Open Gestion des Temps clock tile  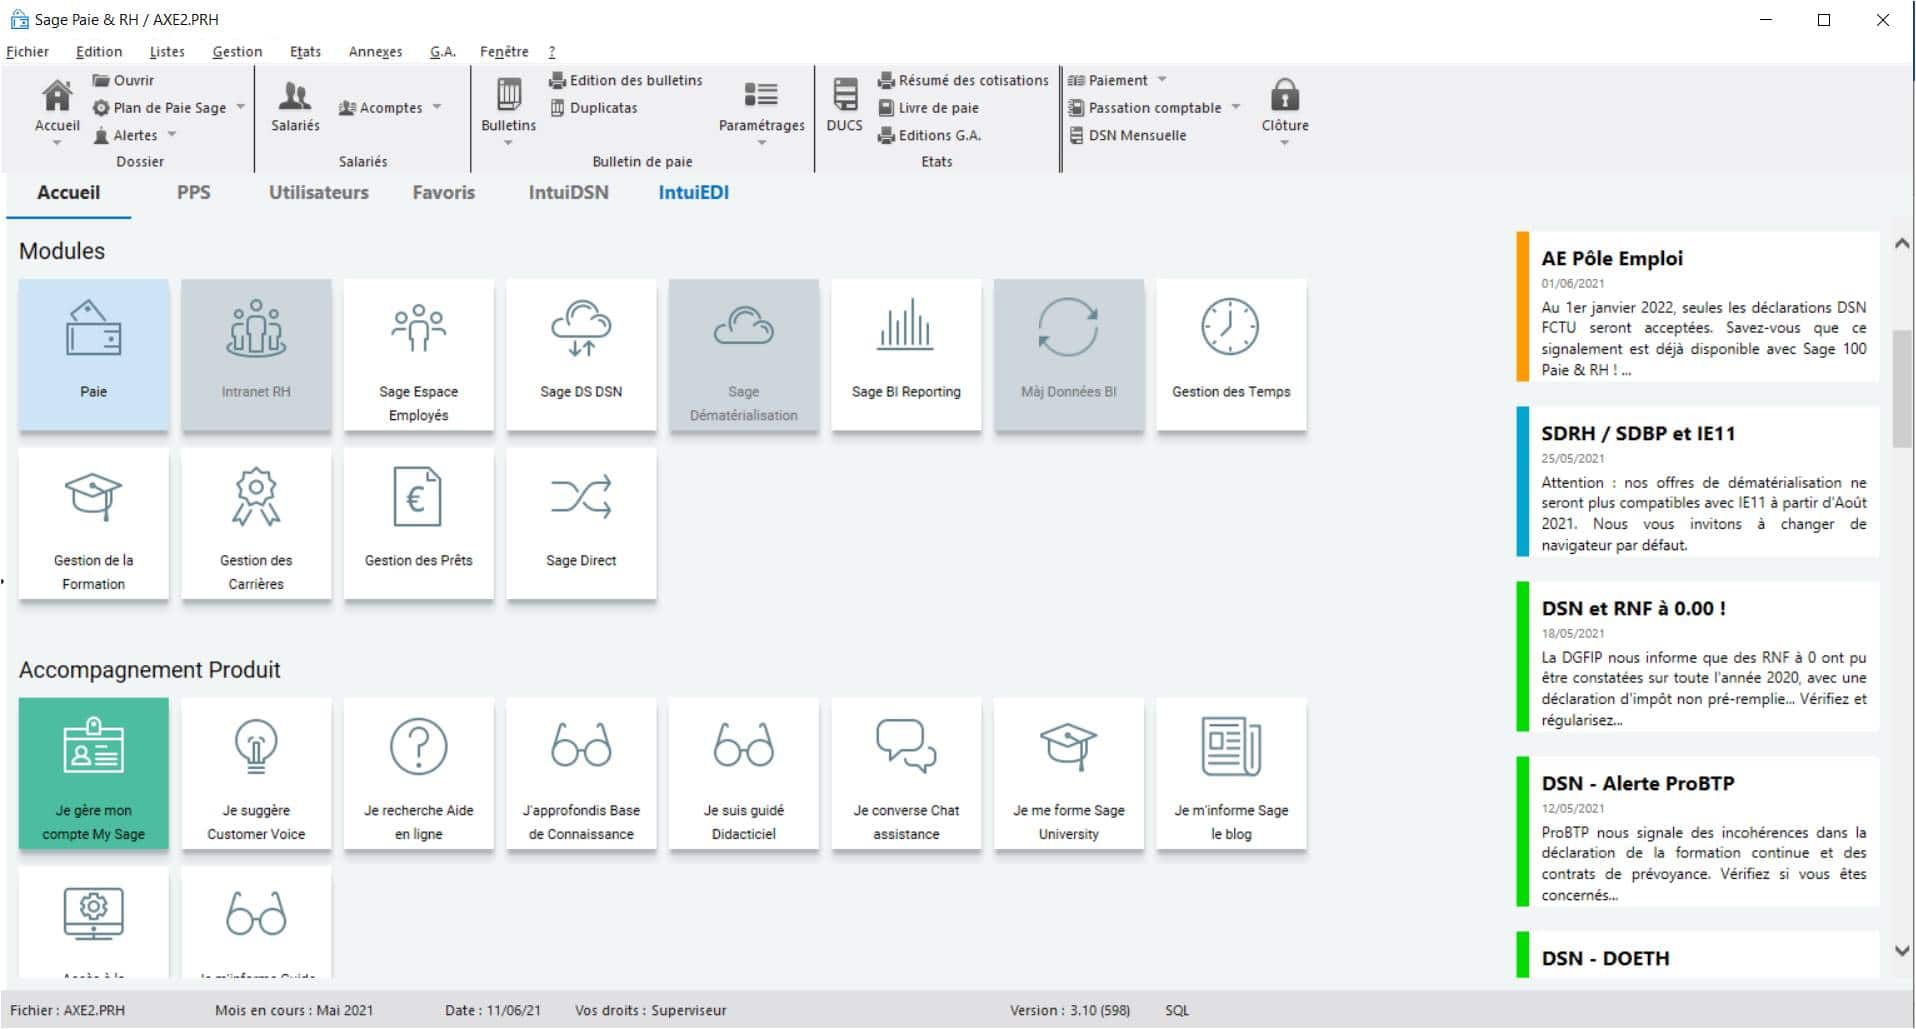pyautogui.click(x=1231, y=354)
